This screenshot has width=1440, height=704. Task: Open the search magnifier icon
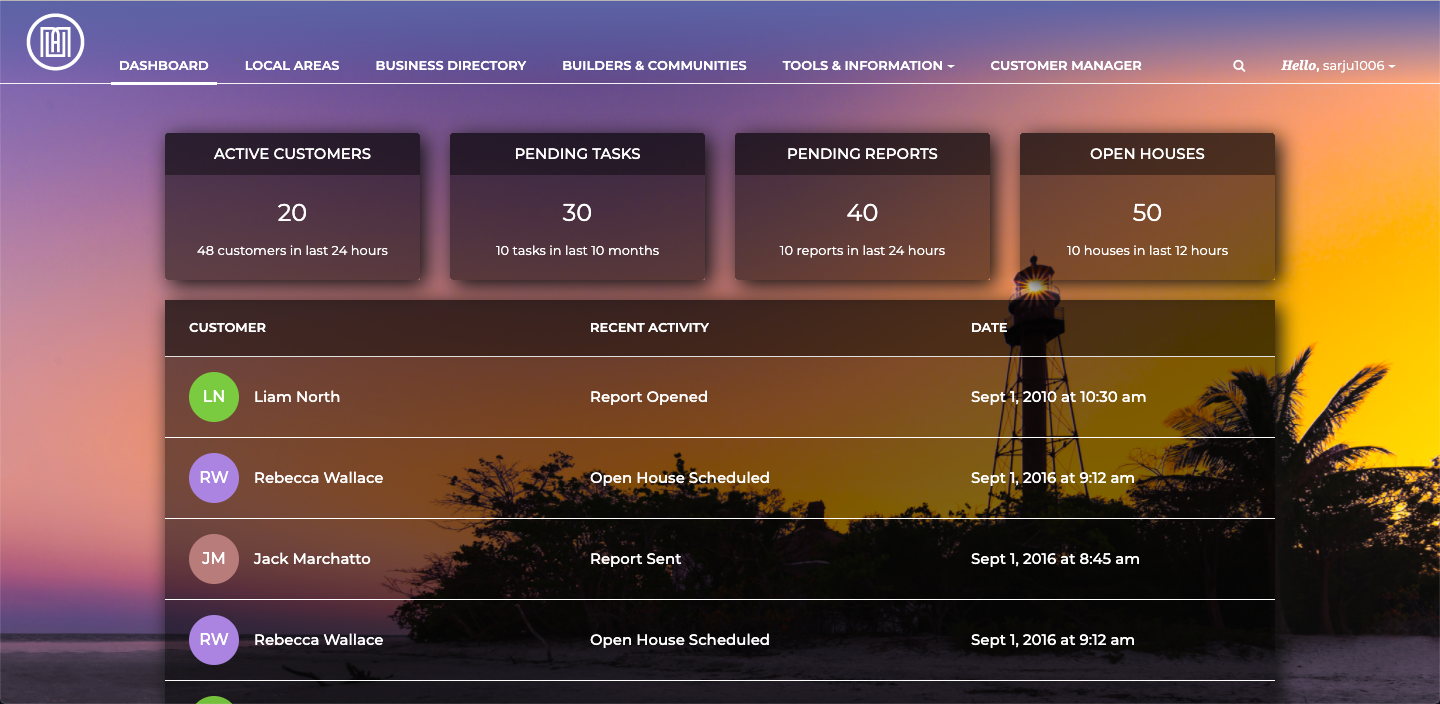pyautogui.click(x=1239, y=66)
